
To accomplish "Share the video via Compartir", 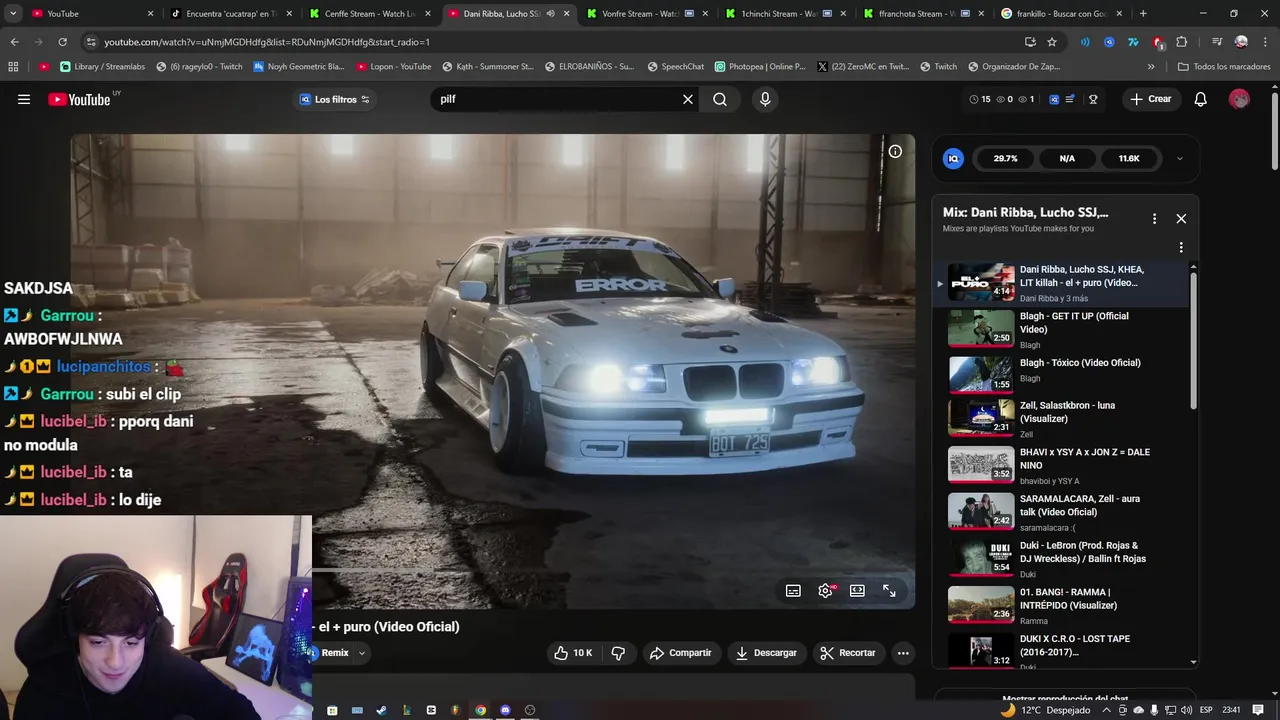I will 680,653.
